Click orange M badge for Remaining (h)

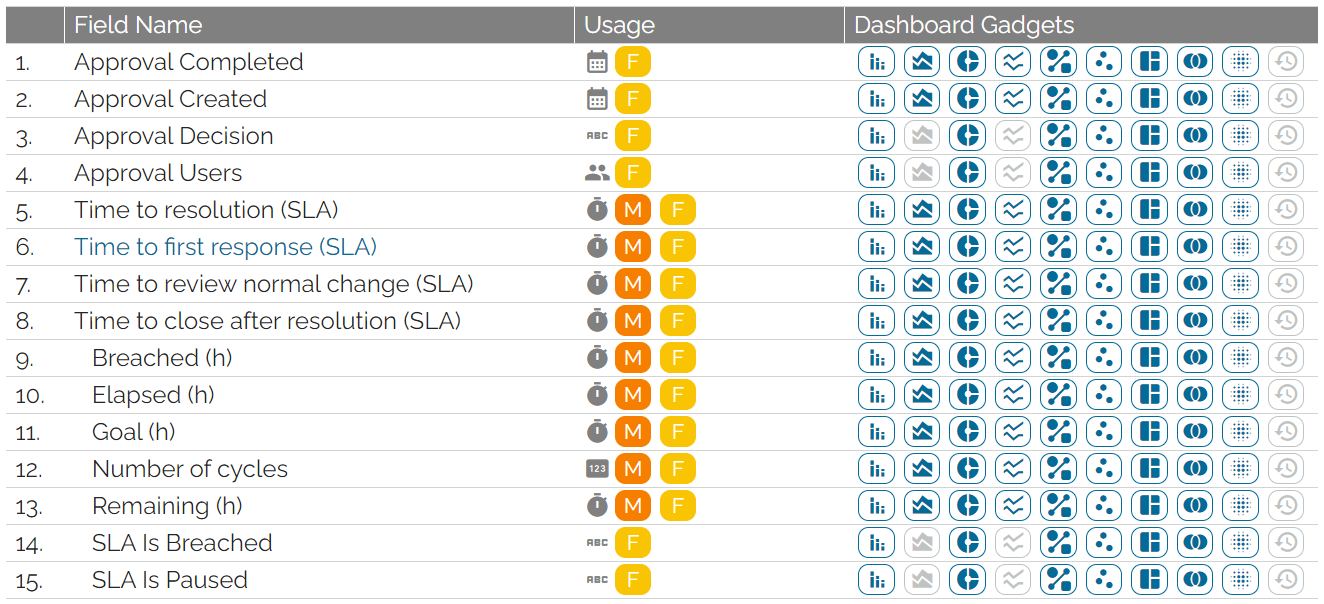(632, 506)
